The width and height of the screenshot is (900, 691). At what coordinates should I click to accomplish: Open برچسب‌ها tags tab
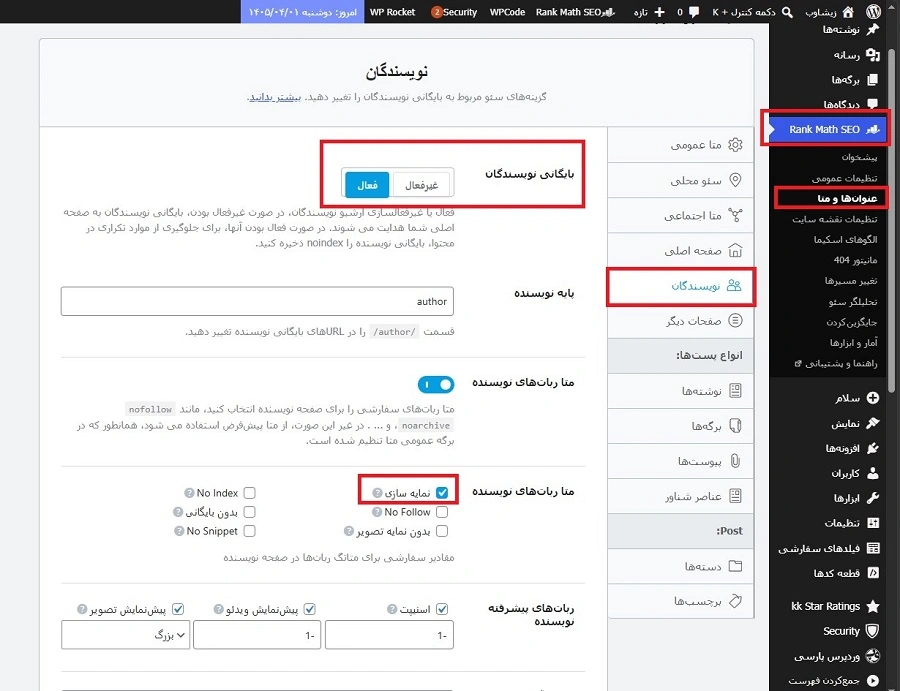[x=680, y=601]
